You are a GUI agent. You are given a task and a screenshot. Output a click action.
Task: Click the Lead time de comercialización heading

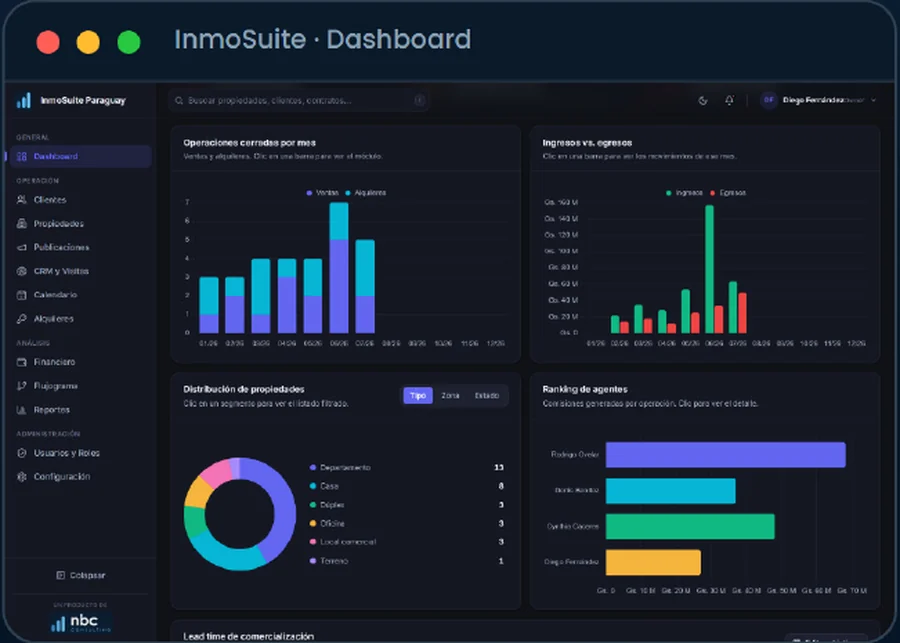tap(249, 636)
